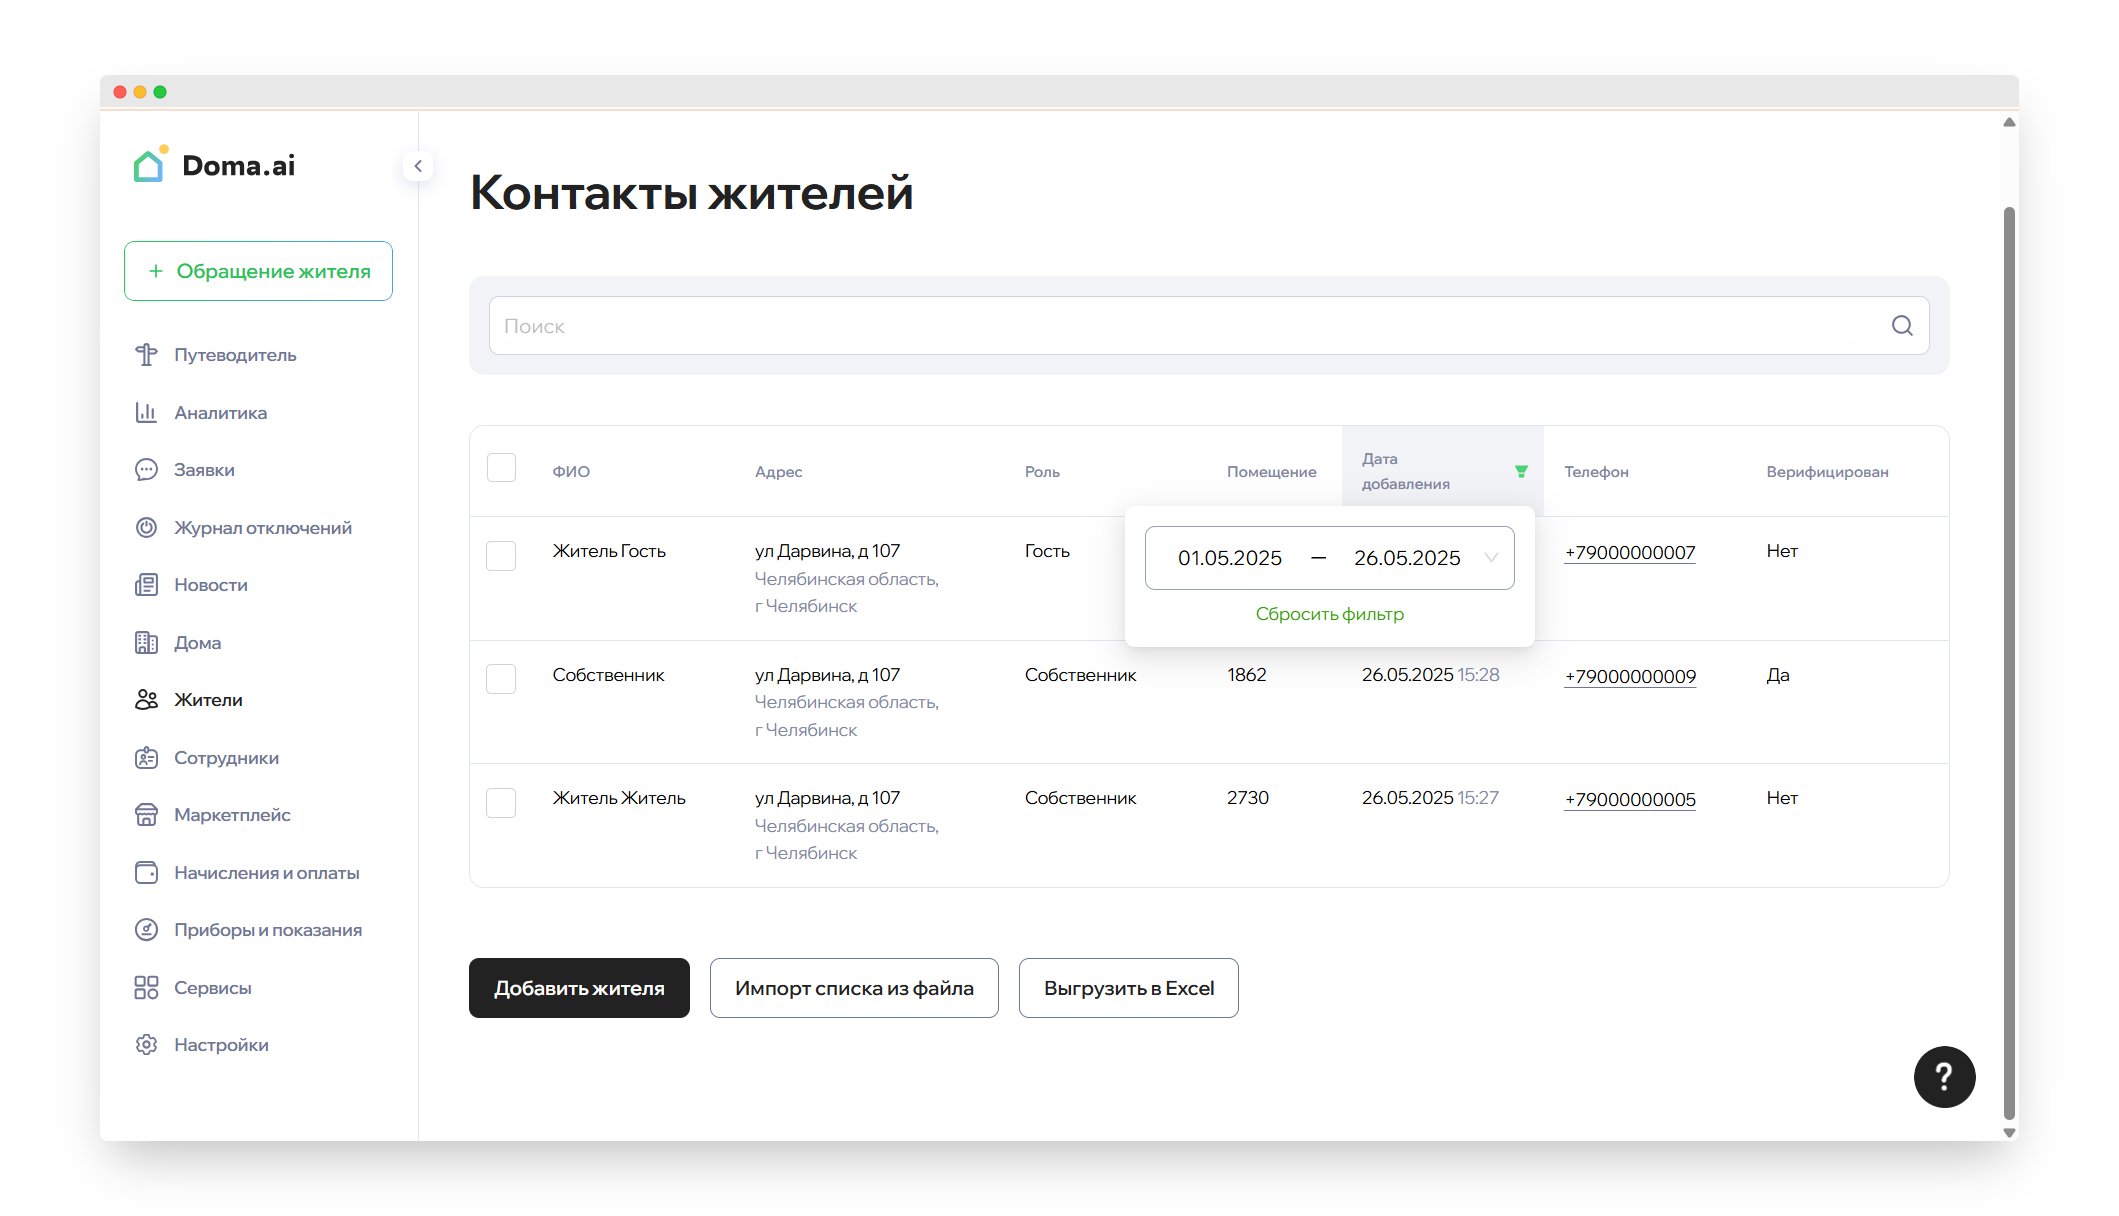This screenshot has width=2119, height=1216.
Task: Check the Житель Гость row checkbox
Action: [x=501, y=555]
